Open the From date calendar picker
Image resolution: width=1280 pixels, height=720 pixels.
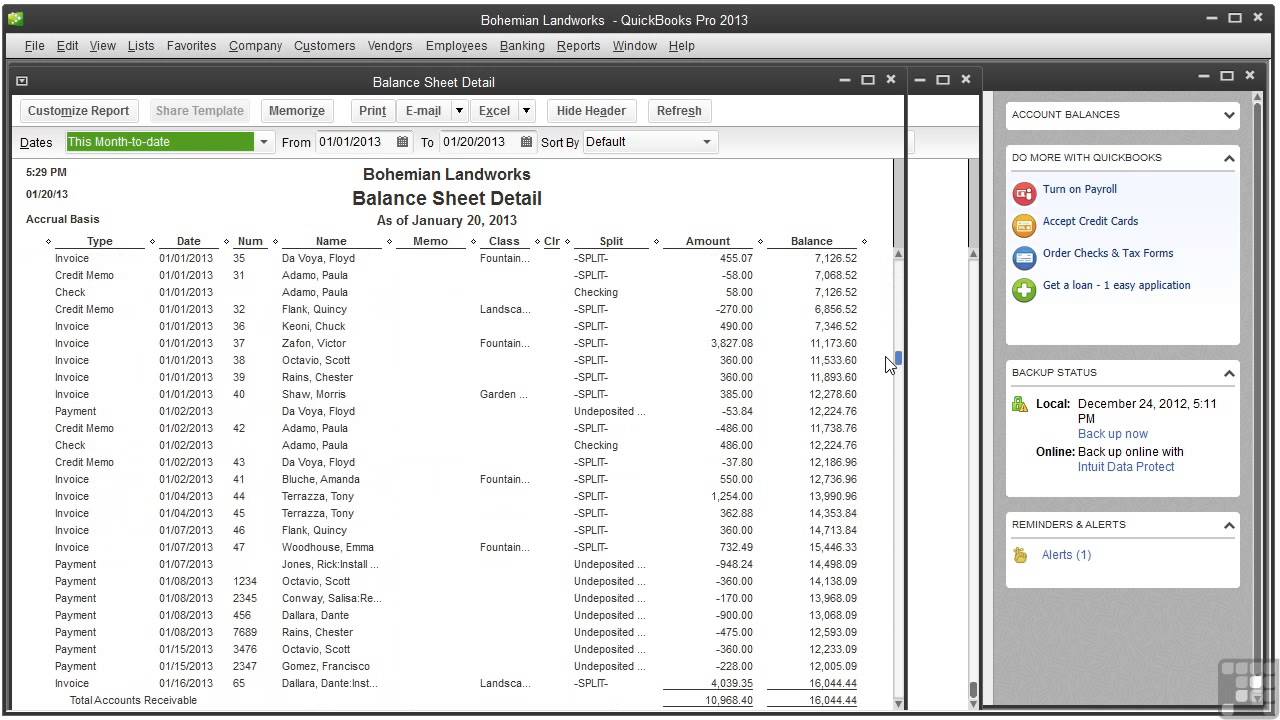[x=402, y=142]
